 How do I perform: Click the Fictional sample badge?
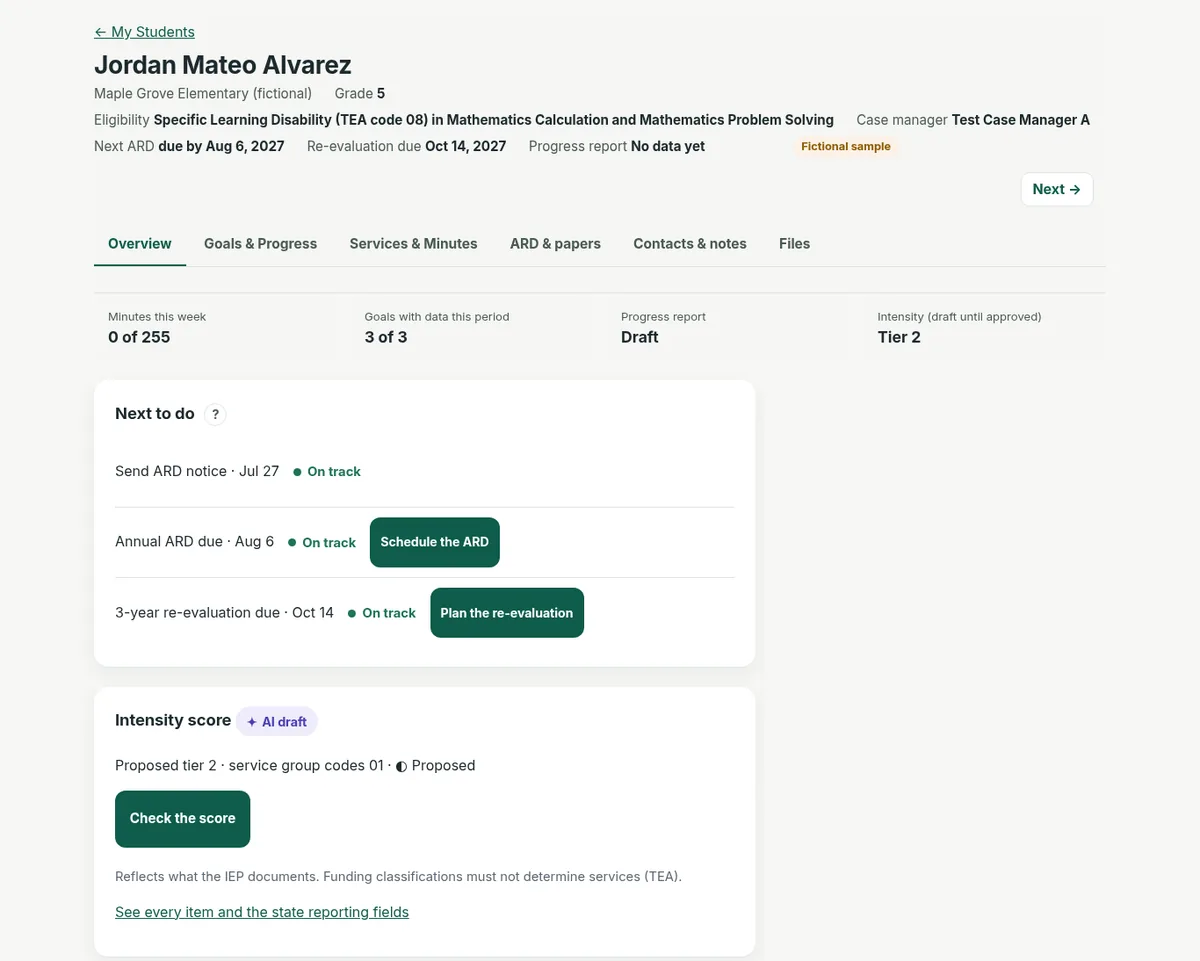[846, 146]
